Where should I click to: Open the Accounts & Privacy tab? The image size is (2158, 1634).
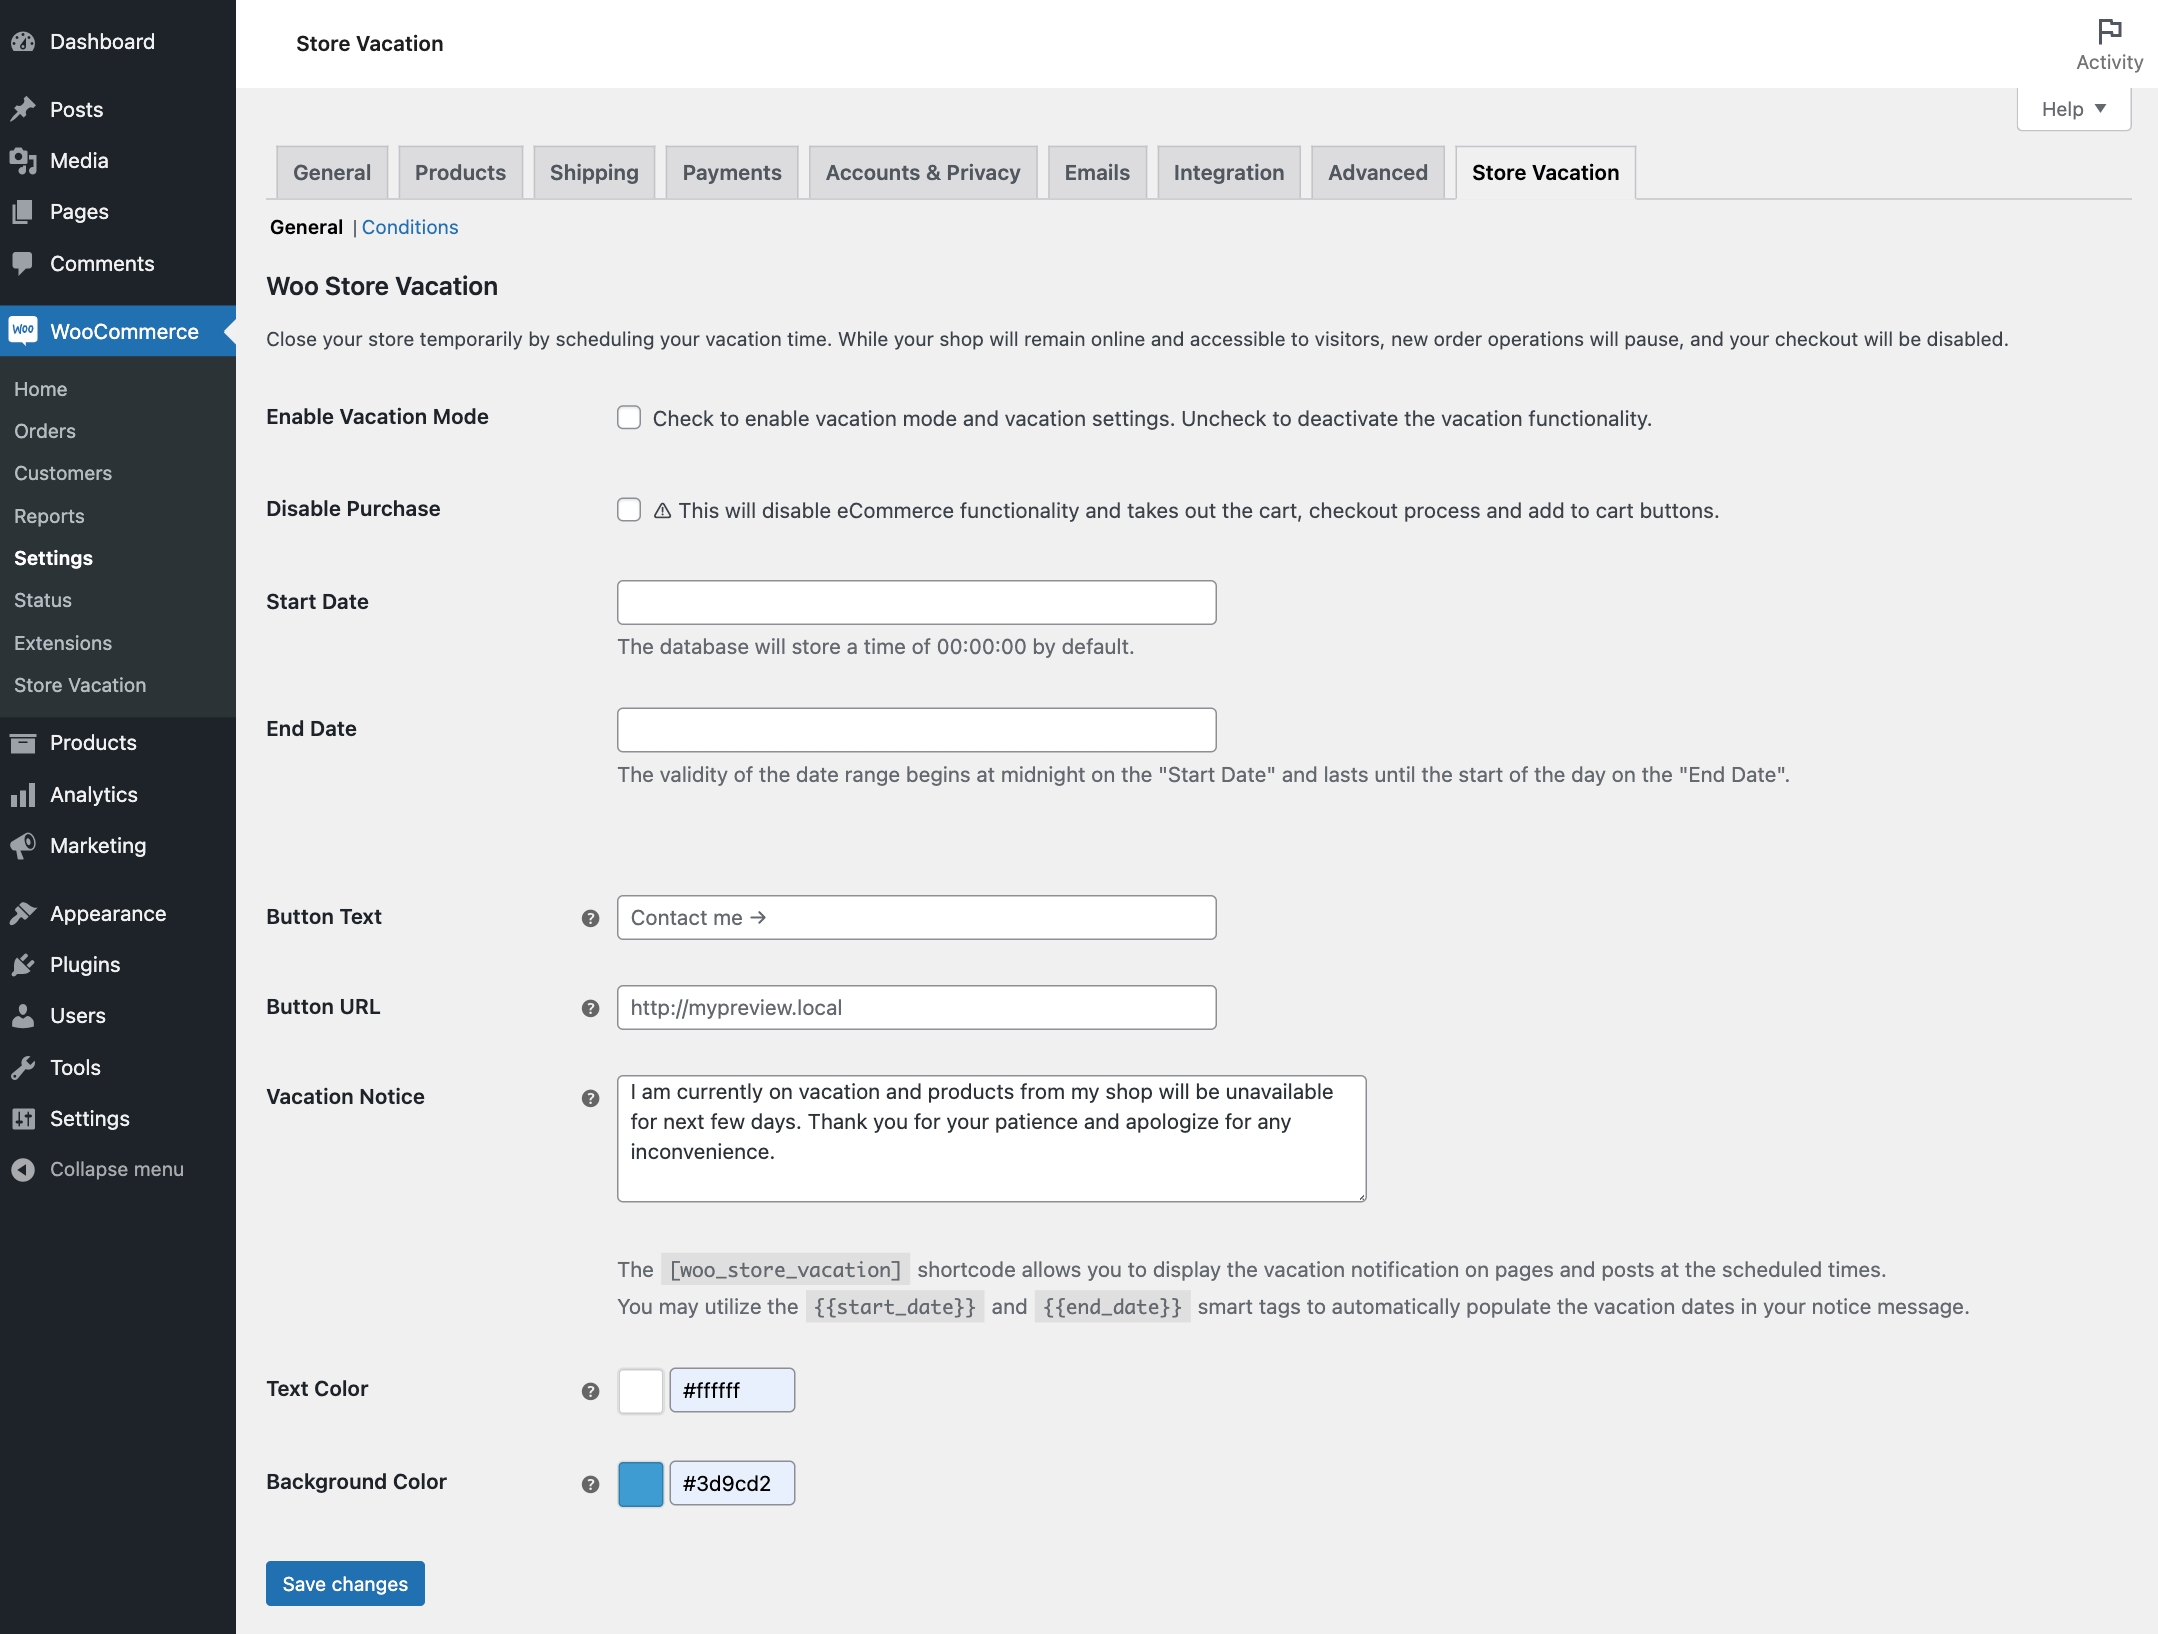coord(922,173)
